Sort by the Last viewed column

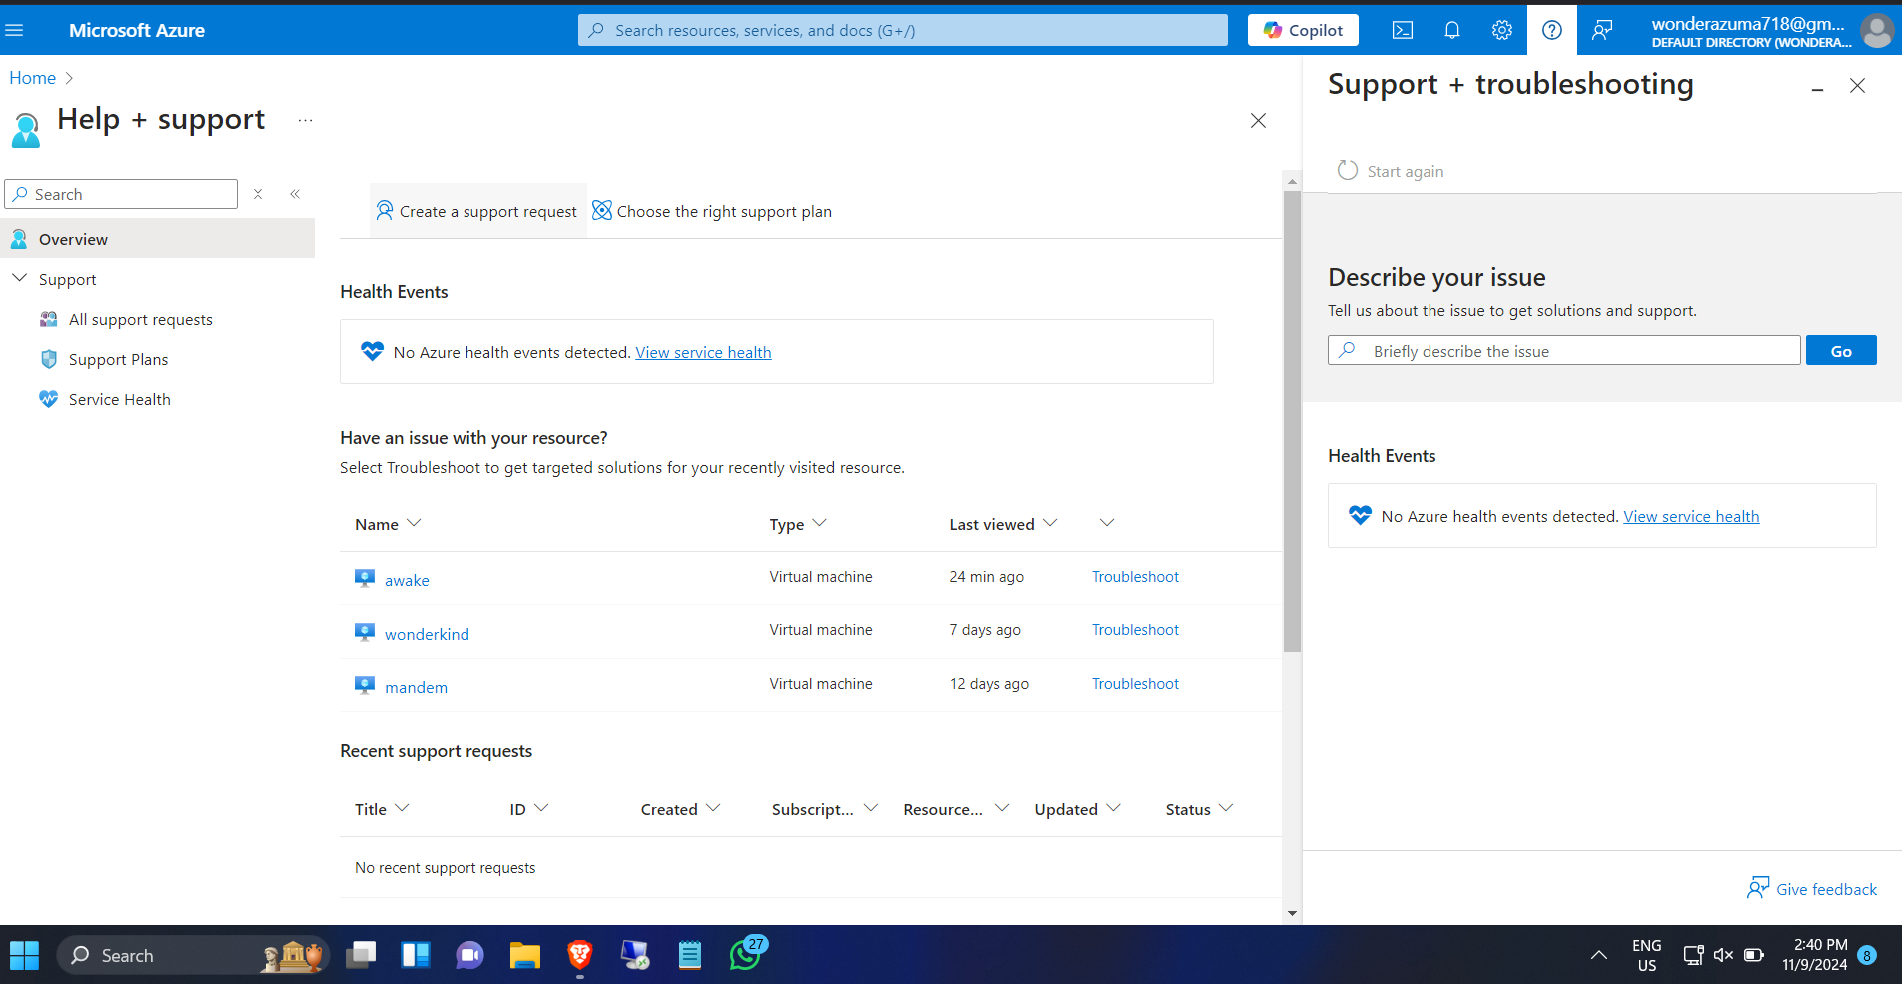click(1003, 524)
